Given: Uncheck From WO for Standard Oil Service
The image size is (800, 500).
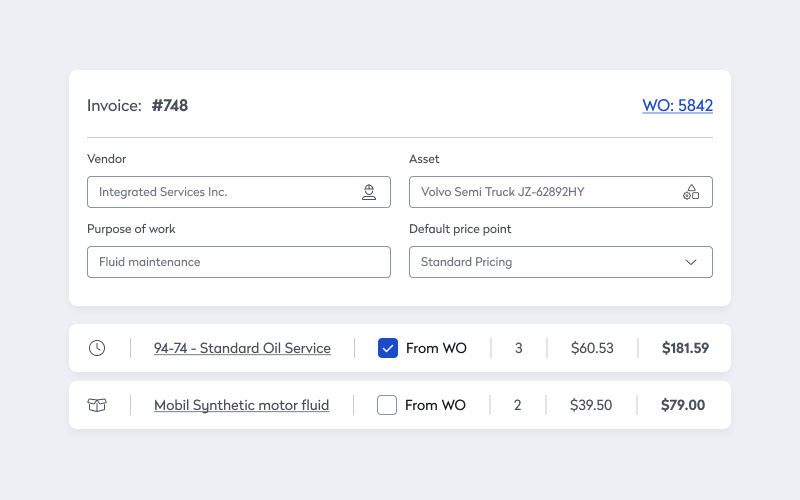Looking at the screenshot, I should click(388, 348).
